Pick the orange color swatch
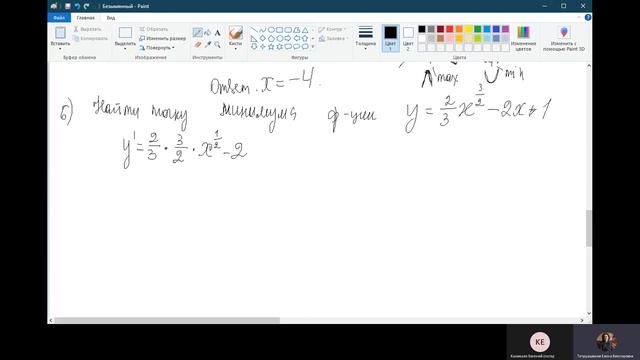 tap(459, 29)
